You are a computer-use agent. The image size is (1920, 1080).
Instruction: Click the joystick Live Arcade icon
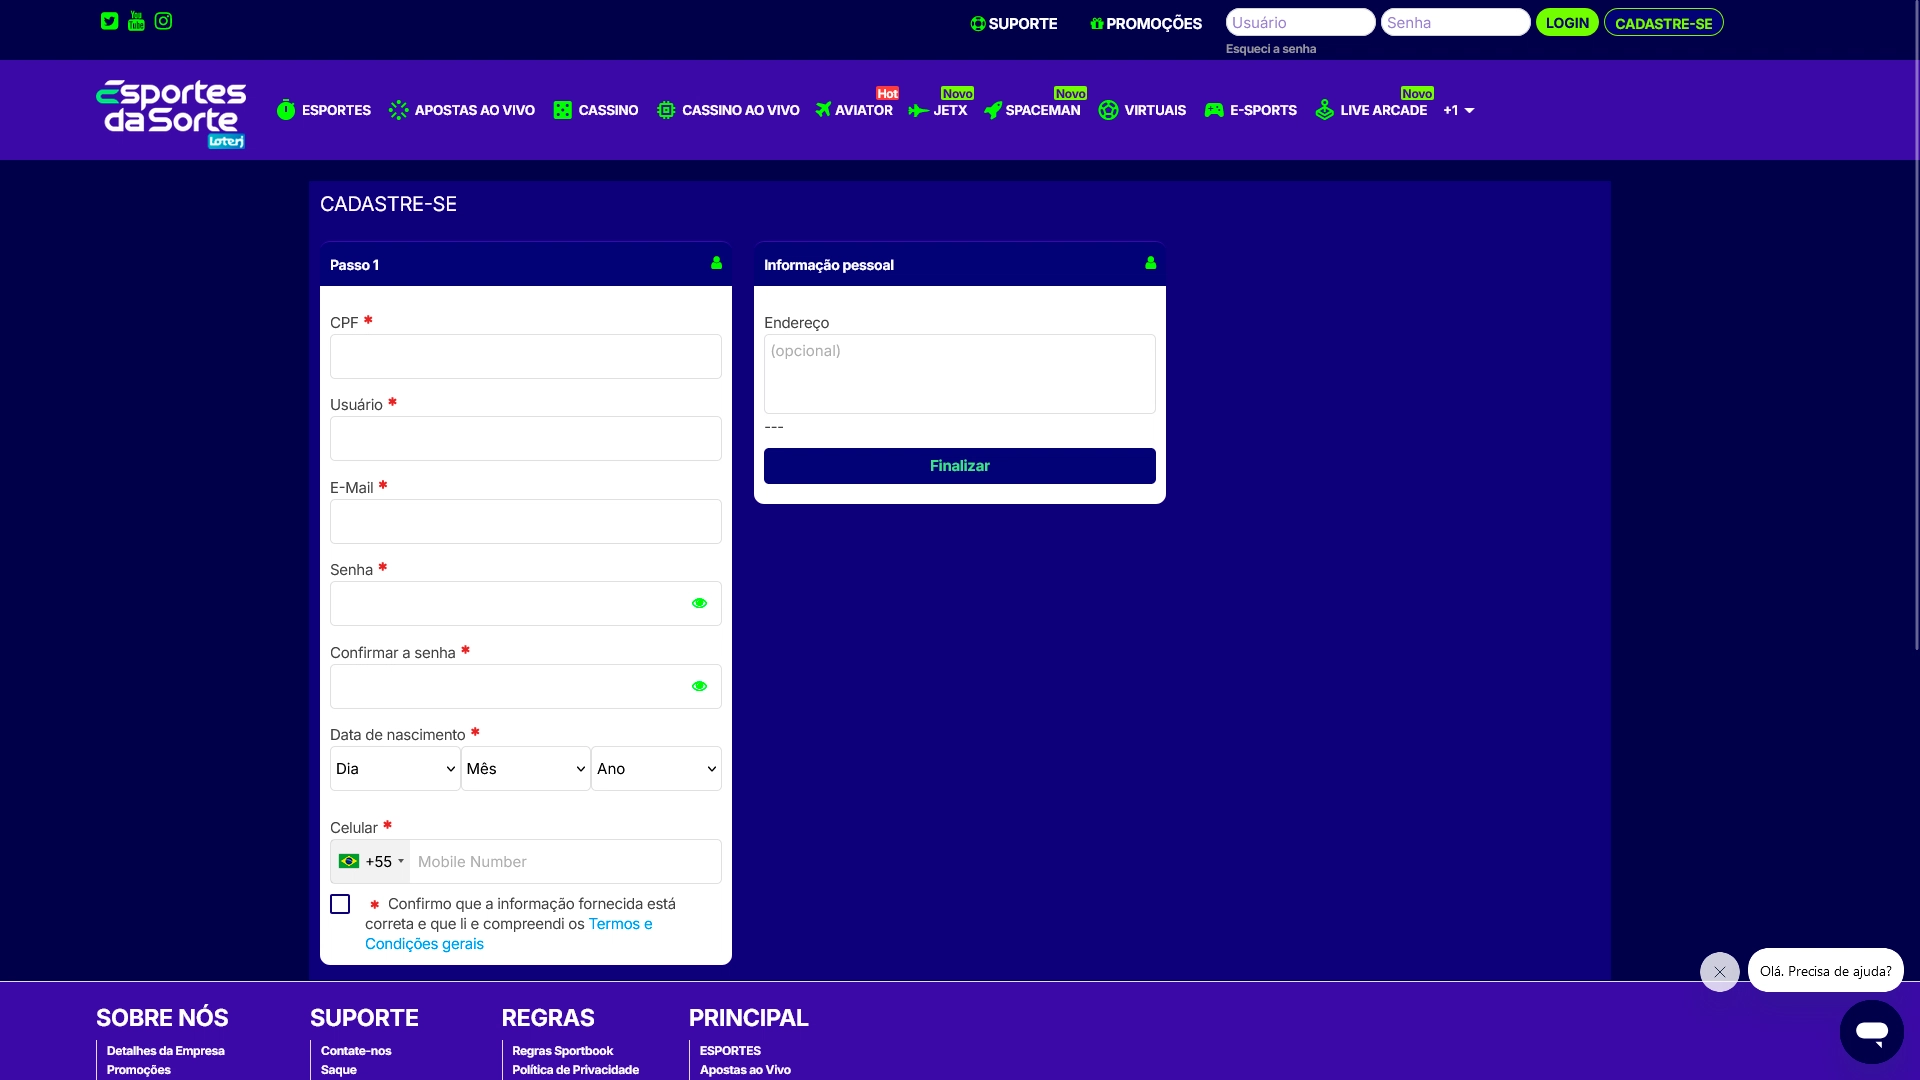(1325, 110)
